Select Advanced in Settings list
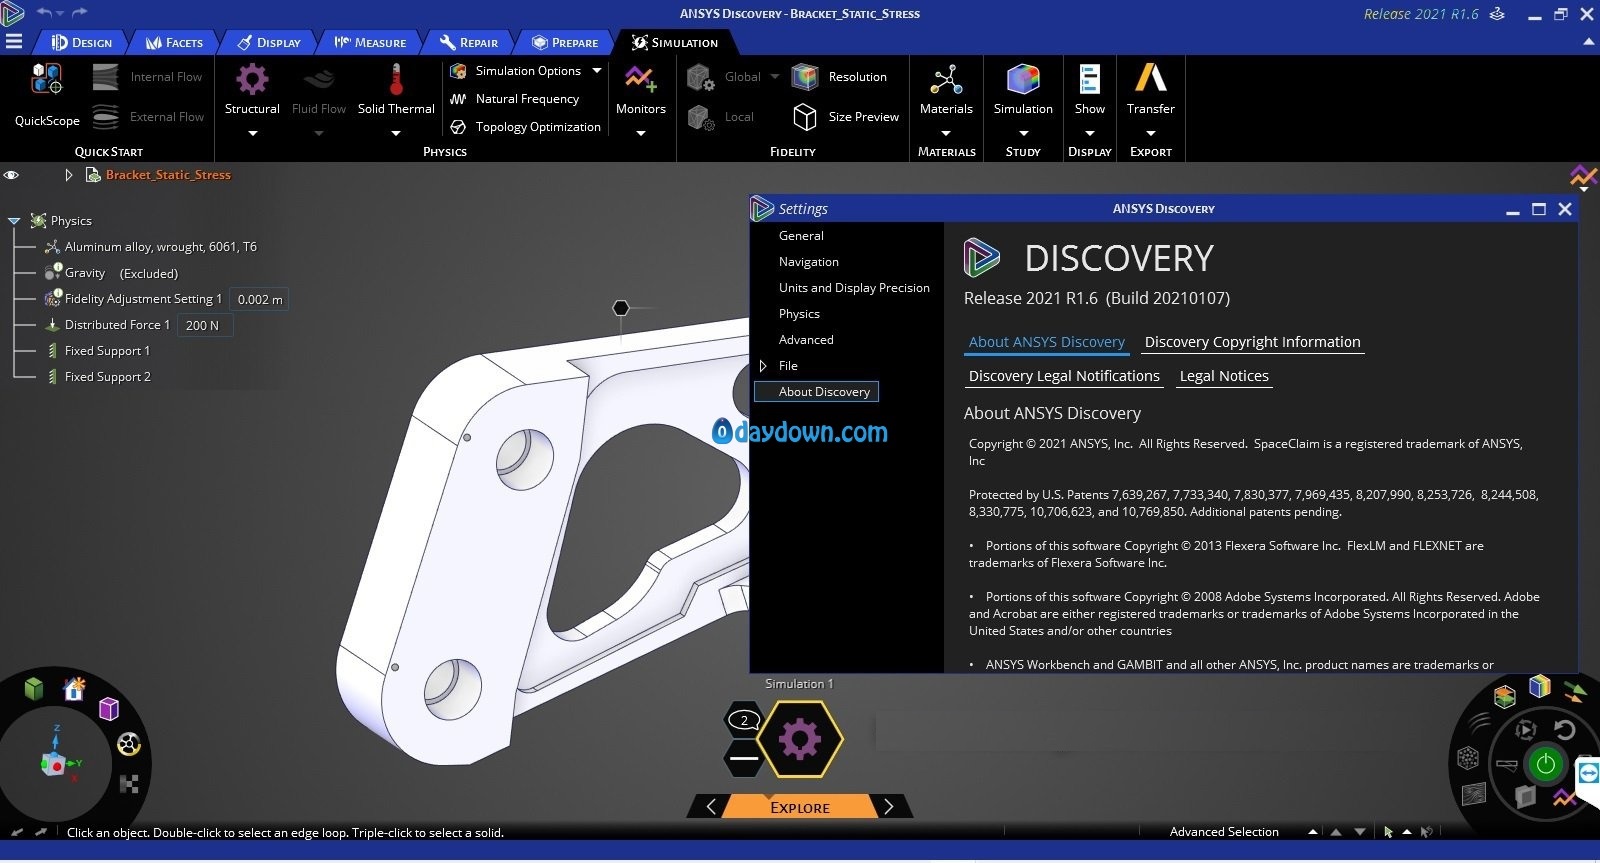Image resolution: width=1600 pixels, height=863 pixels. (x=806, y=340)
